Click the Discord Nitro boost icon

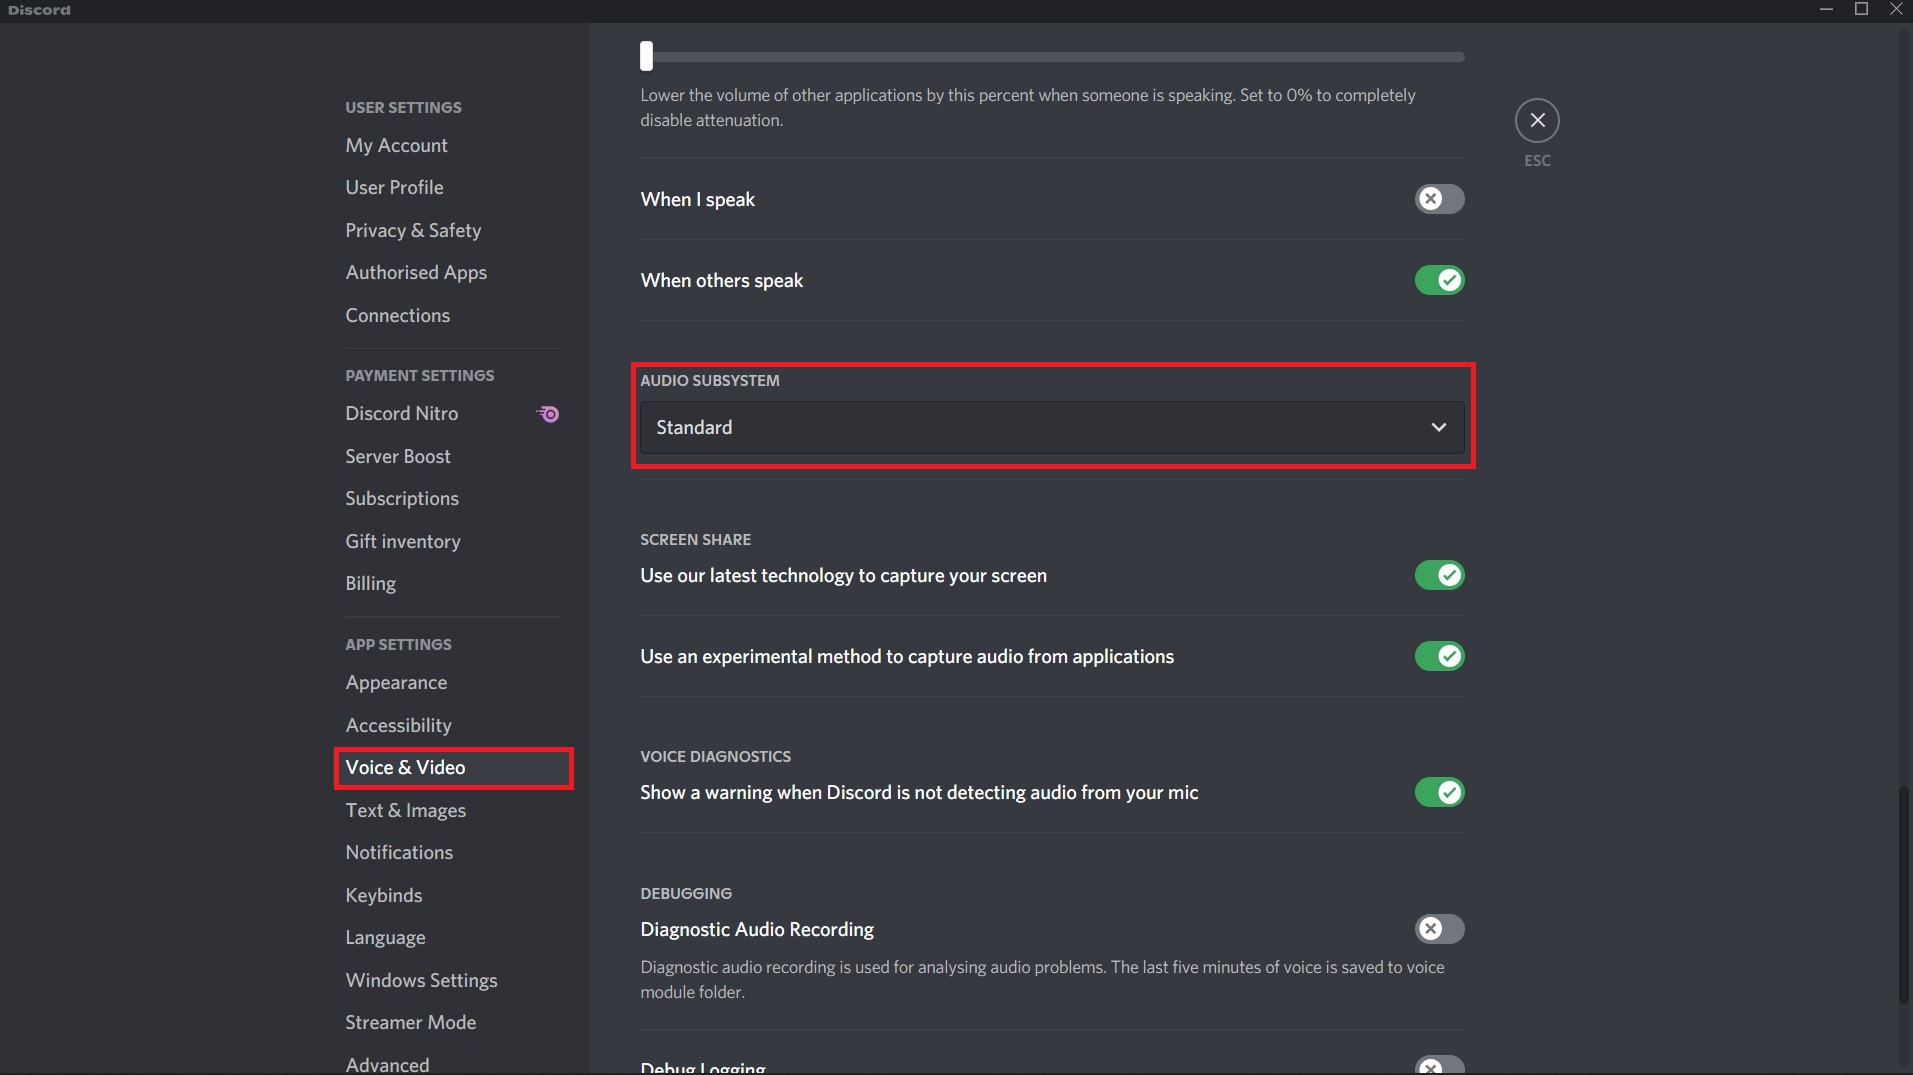(x=547, y=413)
